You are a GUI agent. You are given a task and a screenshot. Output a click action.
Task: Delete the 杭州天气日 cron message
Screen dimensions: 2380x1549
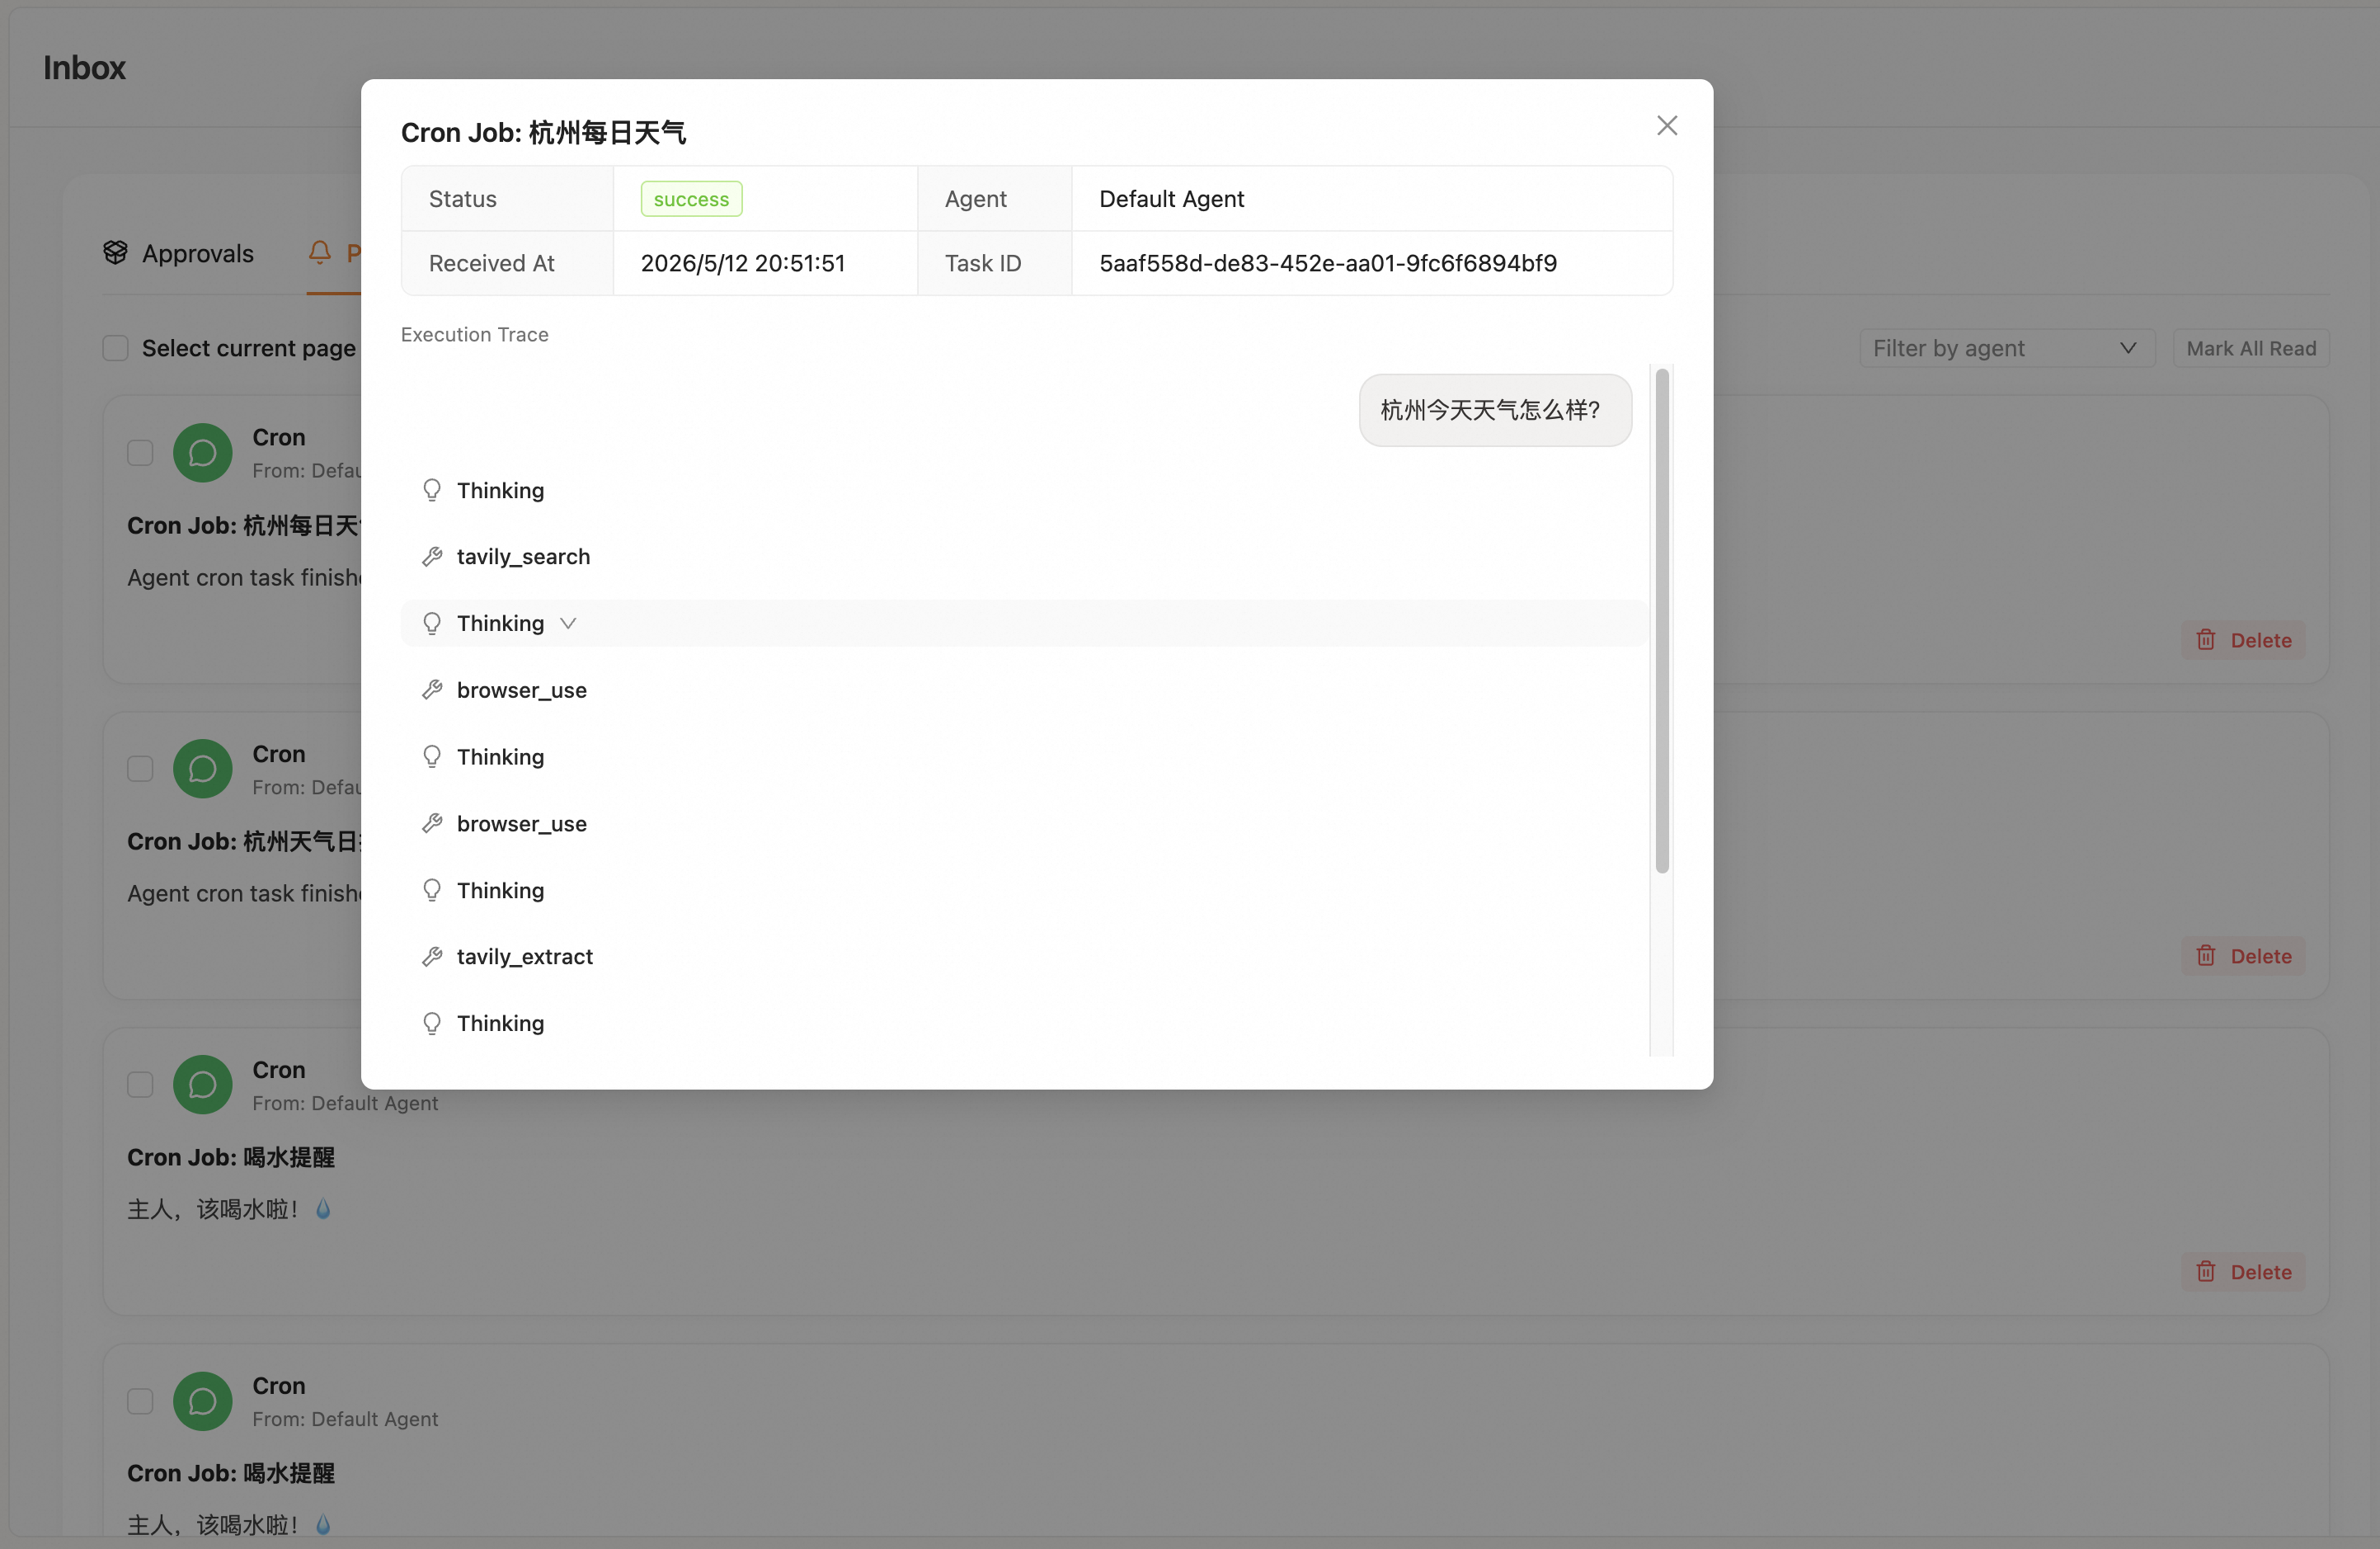2243,956
